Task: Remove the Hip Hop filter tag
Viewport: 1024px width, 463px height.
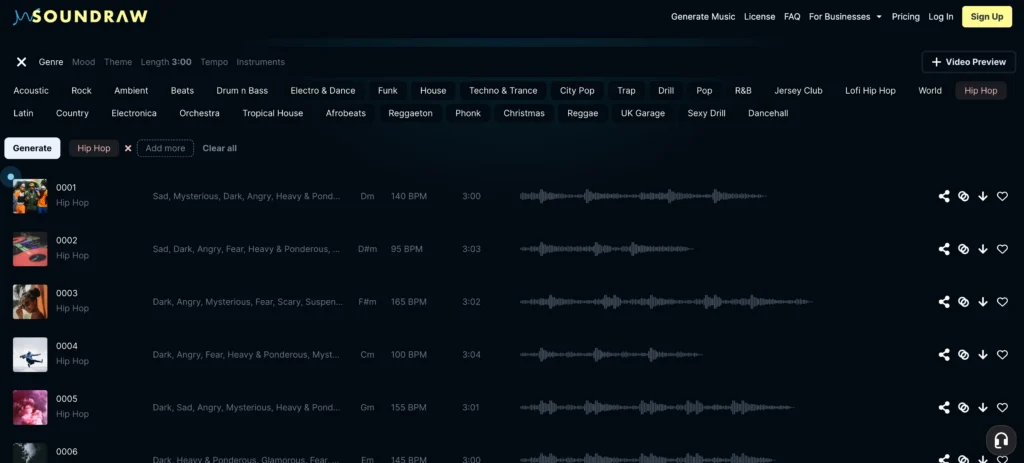Action: pos(128,148)
